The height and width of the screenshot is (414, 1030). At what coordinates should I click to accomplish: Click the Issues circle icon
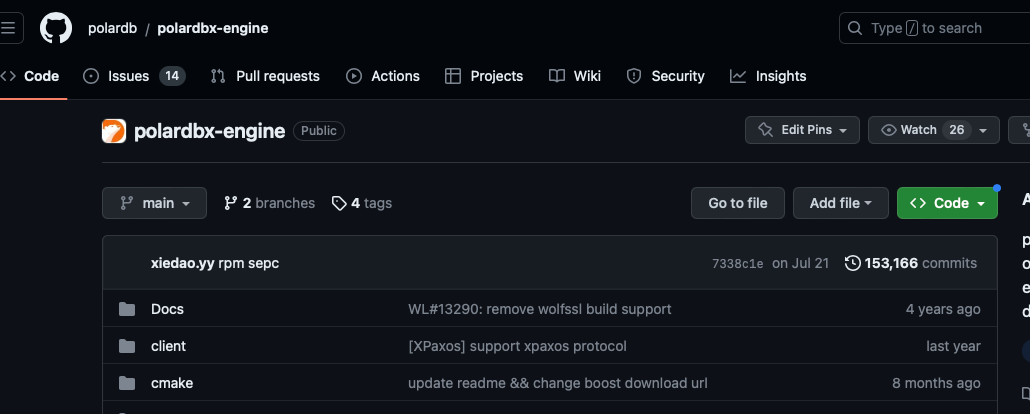(91, 76)
